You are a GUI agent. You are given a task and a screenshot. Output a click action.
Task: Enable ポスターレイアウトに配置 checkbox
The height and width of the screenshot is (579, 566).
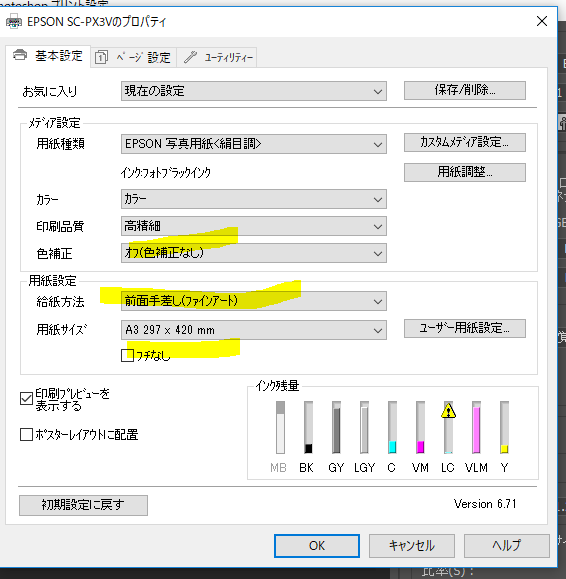(26, 434)
